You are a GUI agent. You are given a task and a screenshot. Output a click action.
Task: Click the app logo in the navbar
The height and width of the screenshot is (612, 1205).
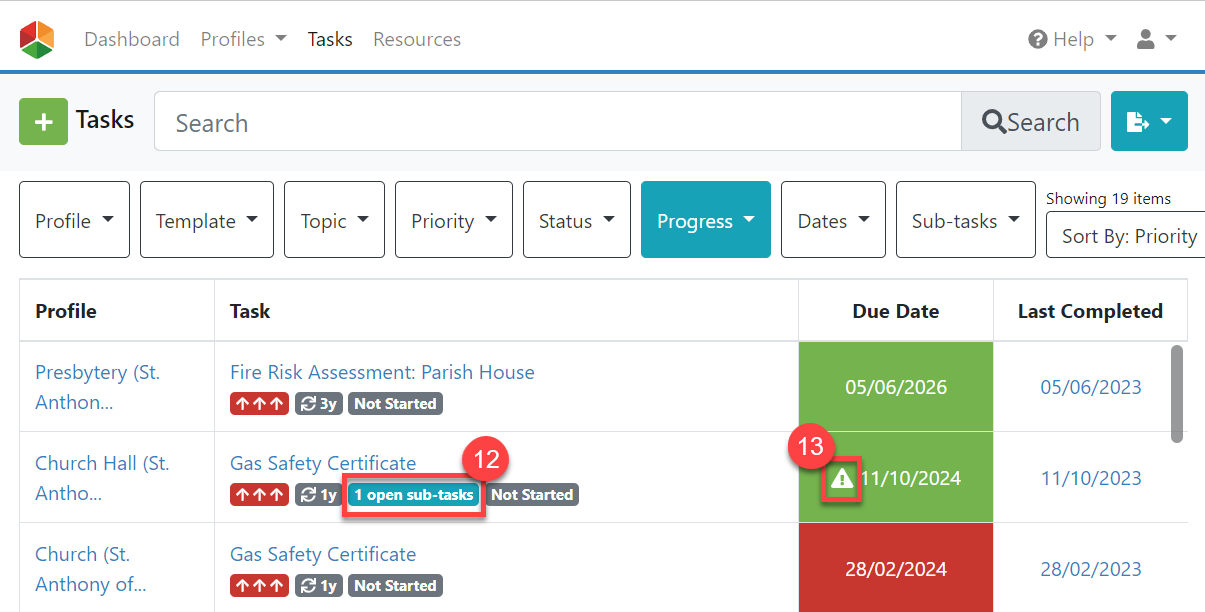tap(37, 40)
